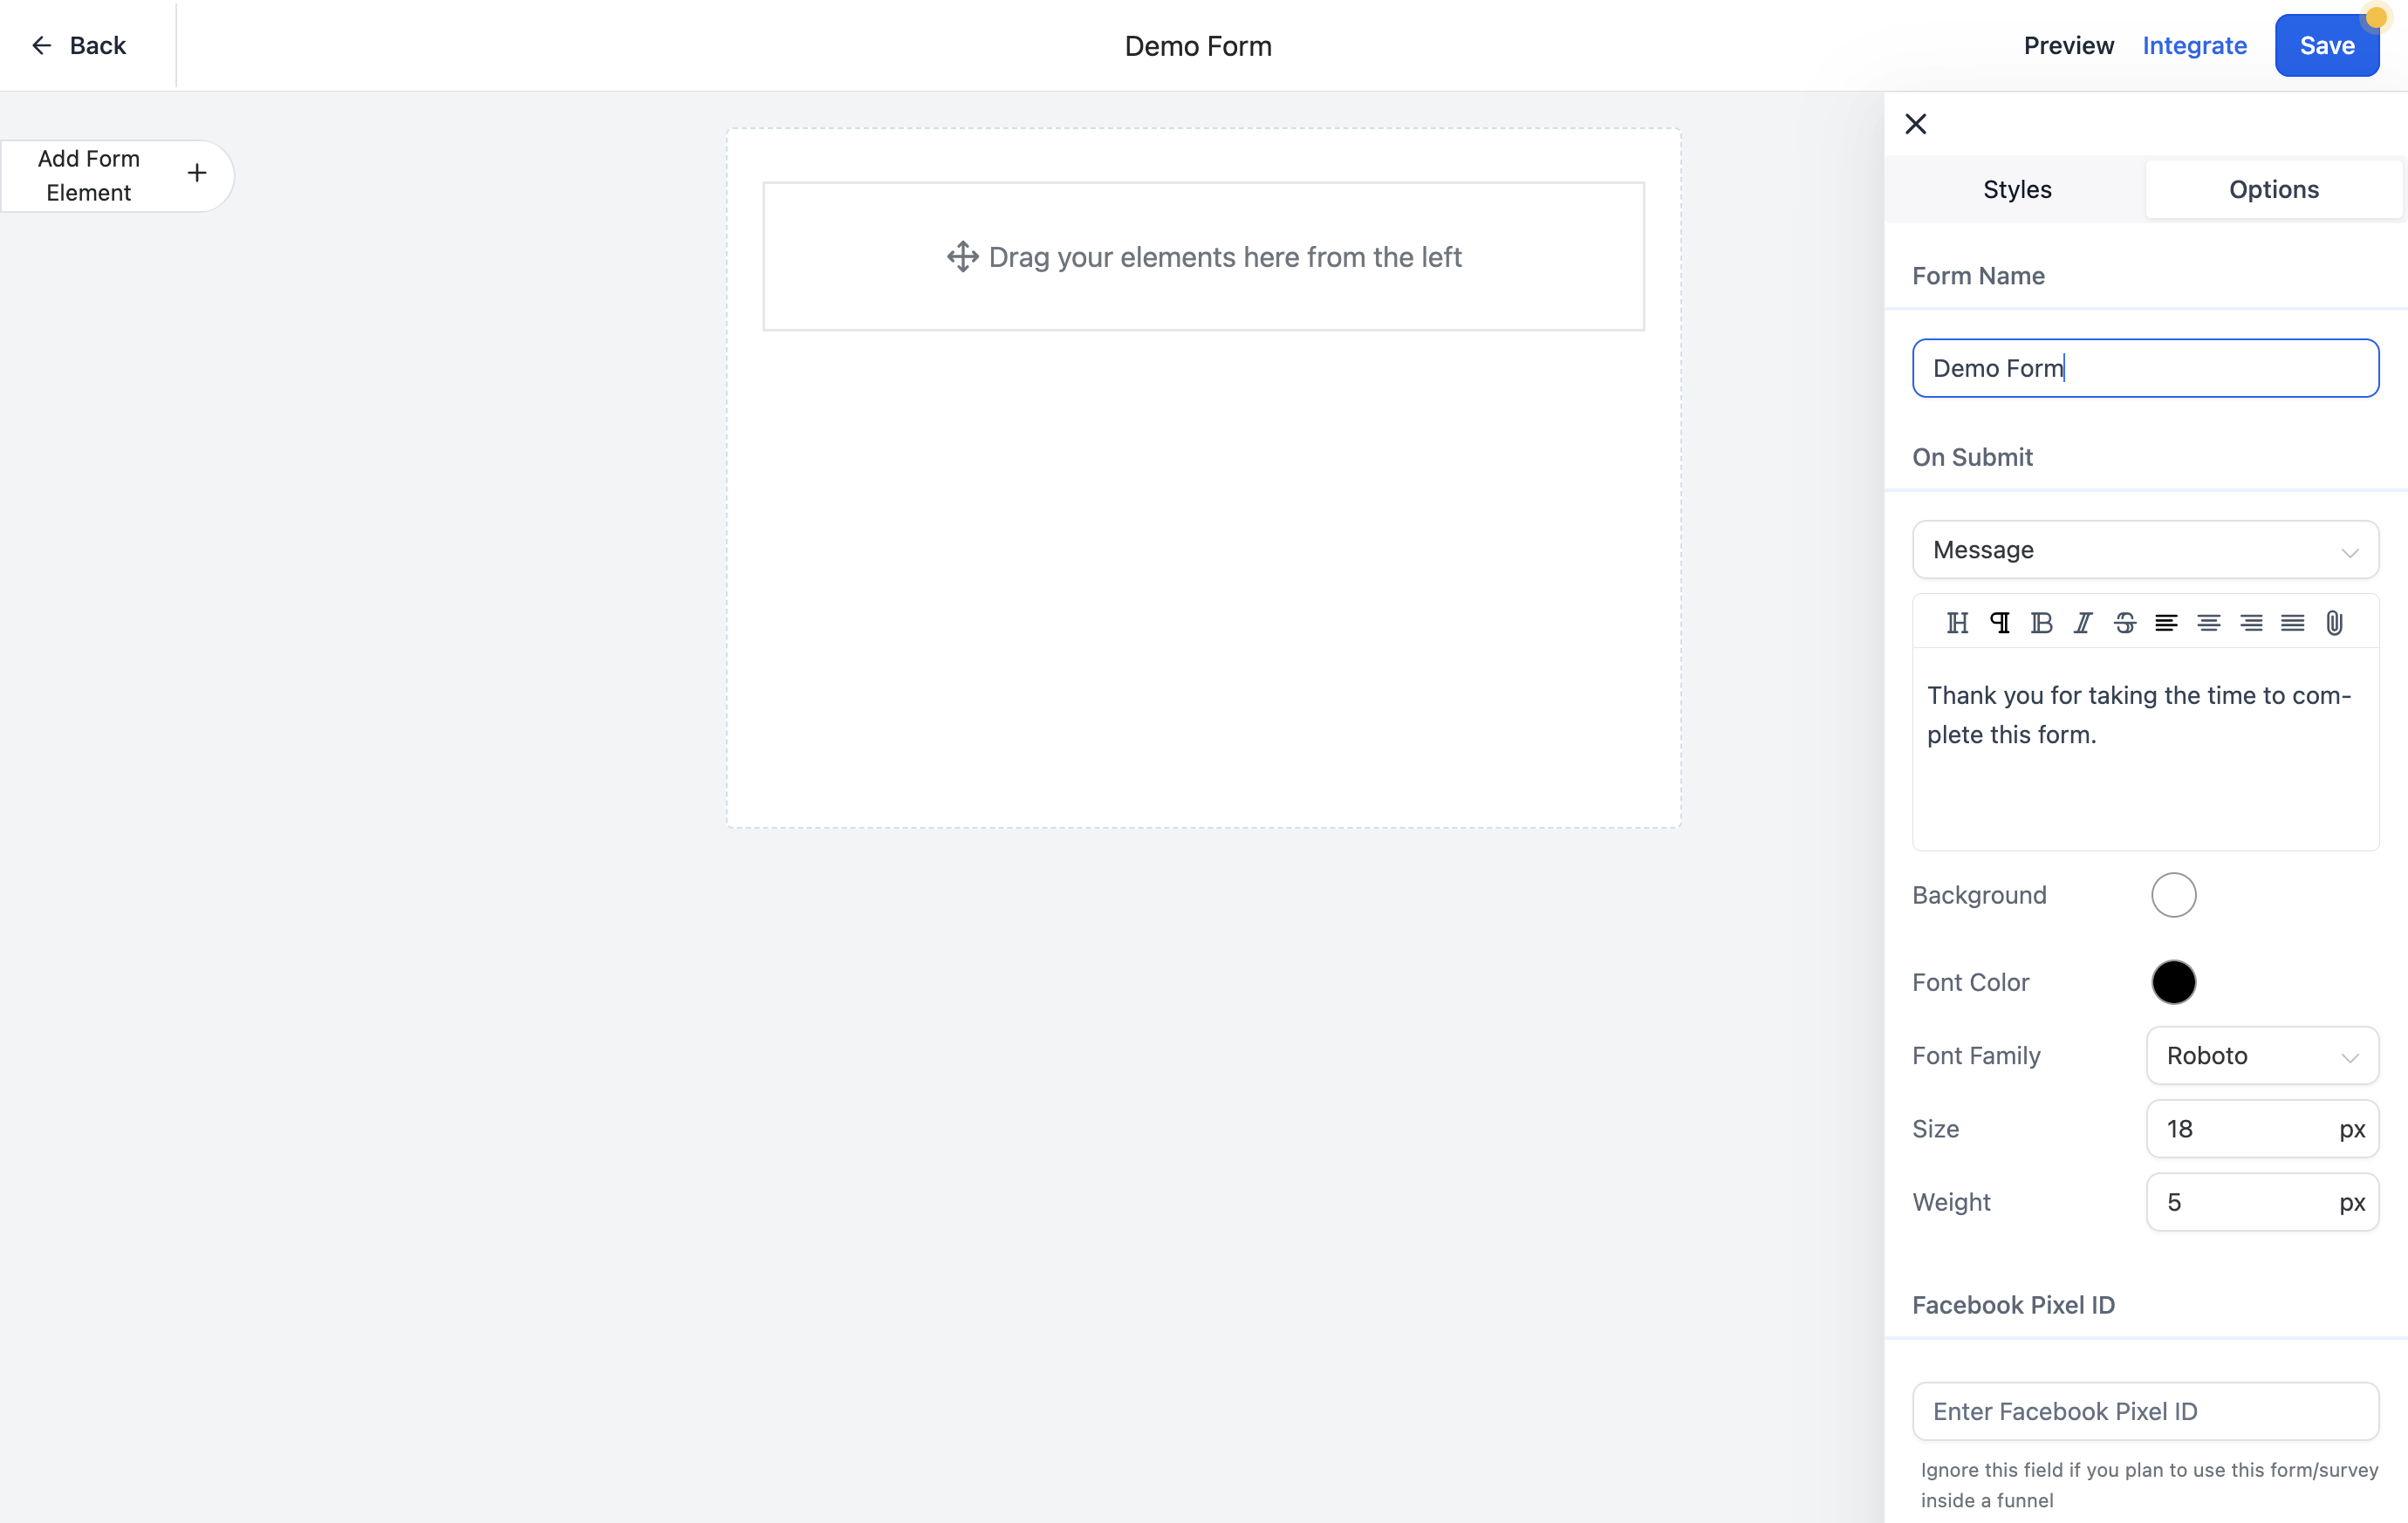Click the plus icon to add form element

pyautogui.click(x=197, y=174)
